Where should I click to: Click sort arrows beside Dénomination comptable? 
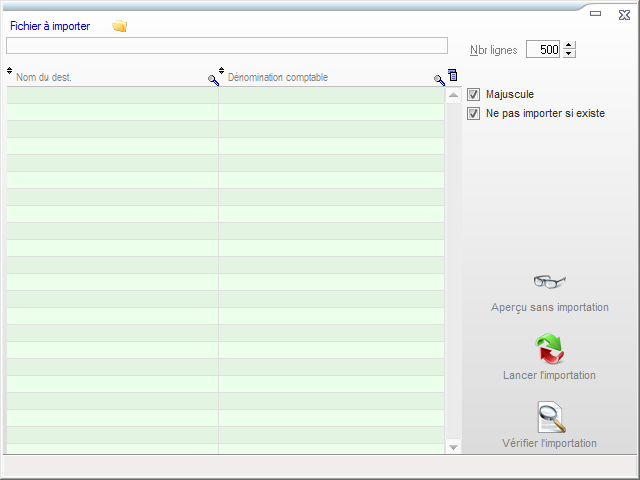point(222,71)
